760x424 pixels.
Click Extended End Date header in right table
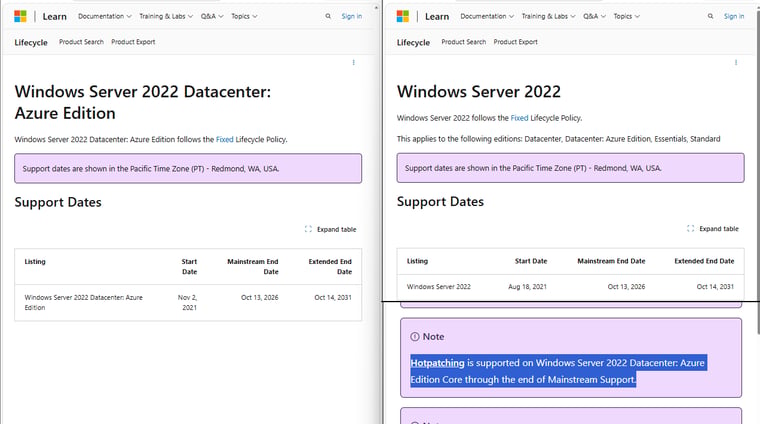[x=704, y=261]
